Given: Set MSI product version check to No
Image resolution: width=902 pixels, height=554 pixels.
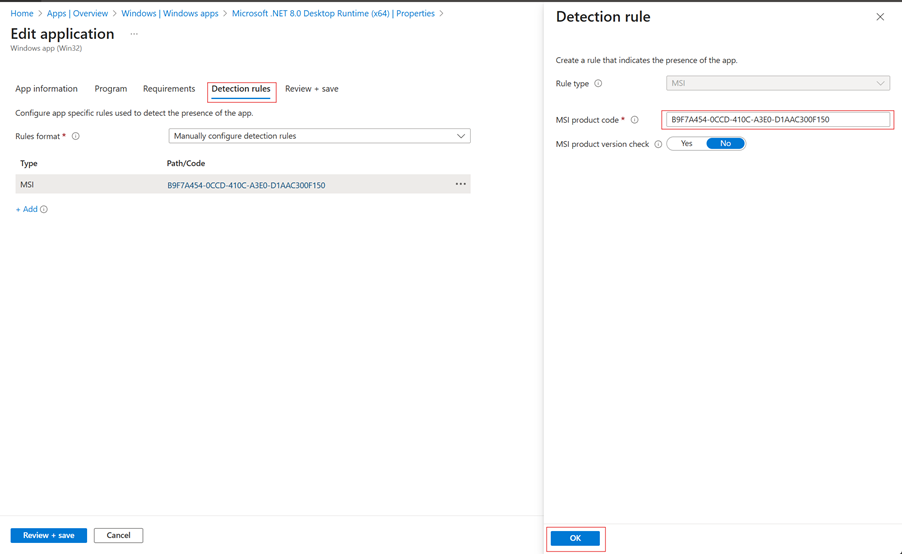Looking at the screenshot, I should (725, 144).
